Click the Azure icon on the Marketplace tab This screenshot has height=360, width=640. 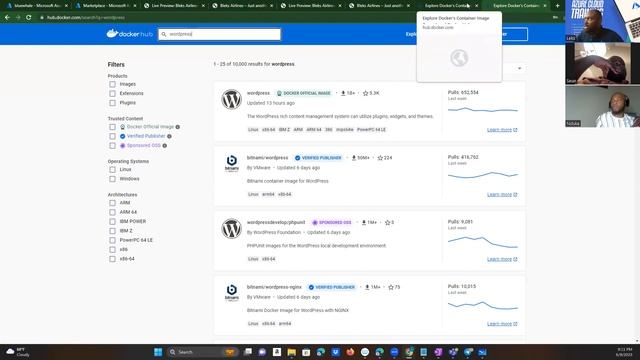(78, 6)
